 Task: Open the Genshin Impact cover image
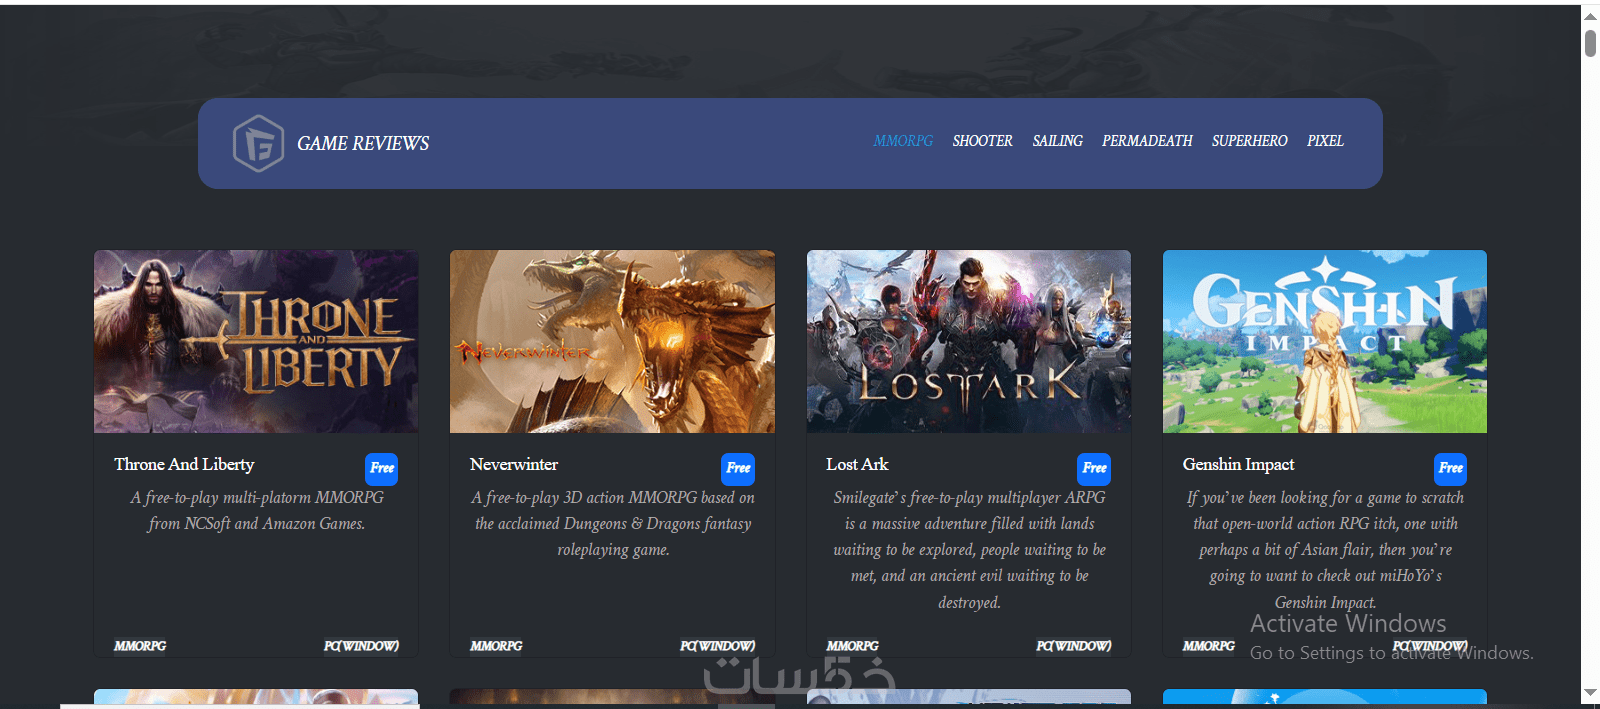(1325, 341)
